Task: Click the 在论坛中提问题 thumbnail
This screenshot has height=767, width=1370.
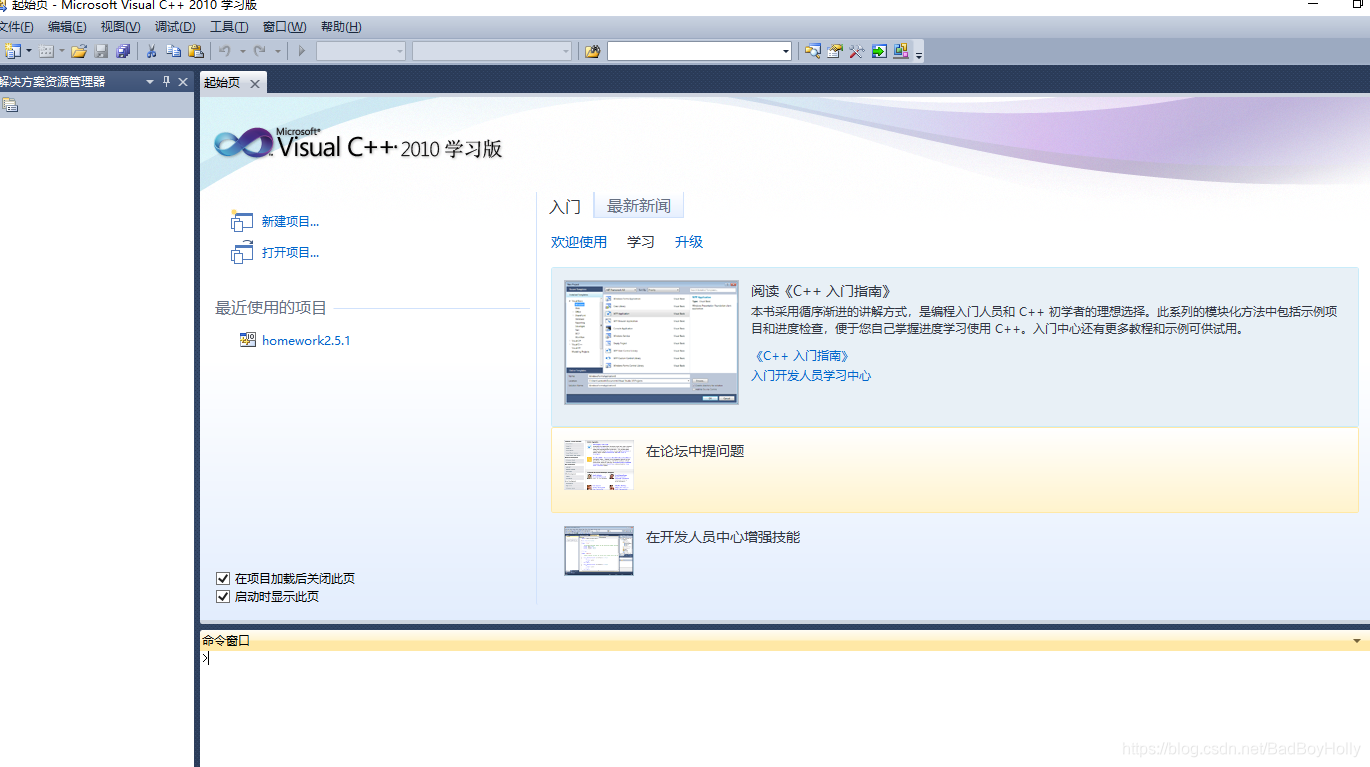Action: (x=599, y=465)
